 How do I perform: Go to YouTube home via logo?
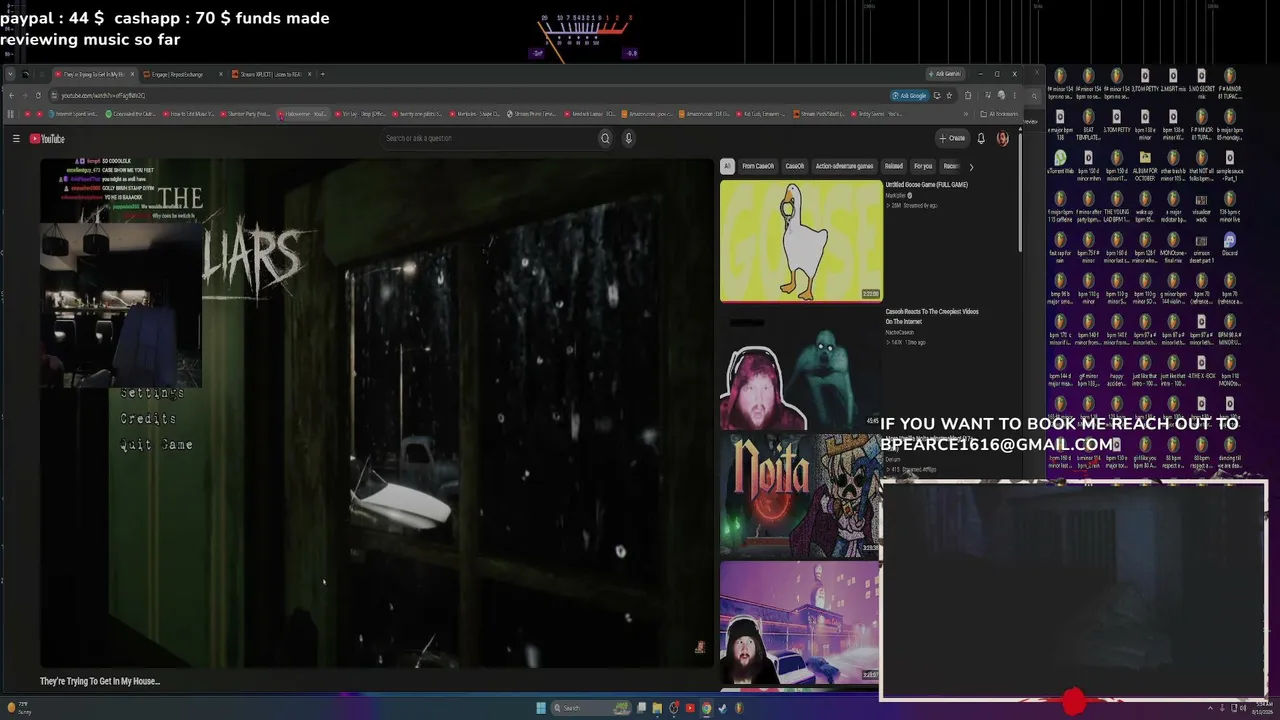pyautogui.click(x=47, y=139)
